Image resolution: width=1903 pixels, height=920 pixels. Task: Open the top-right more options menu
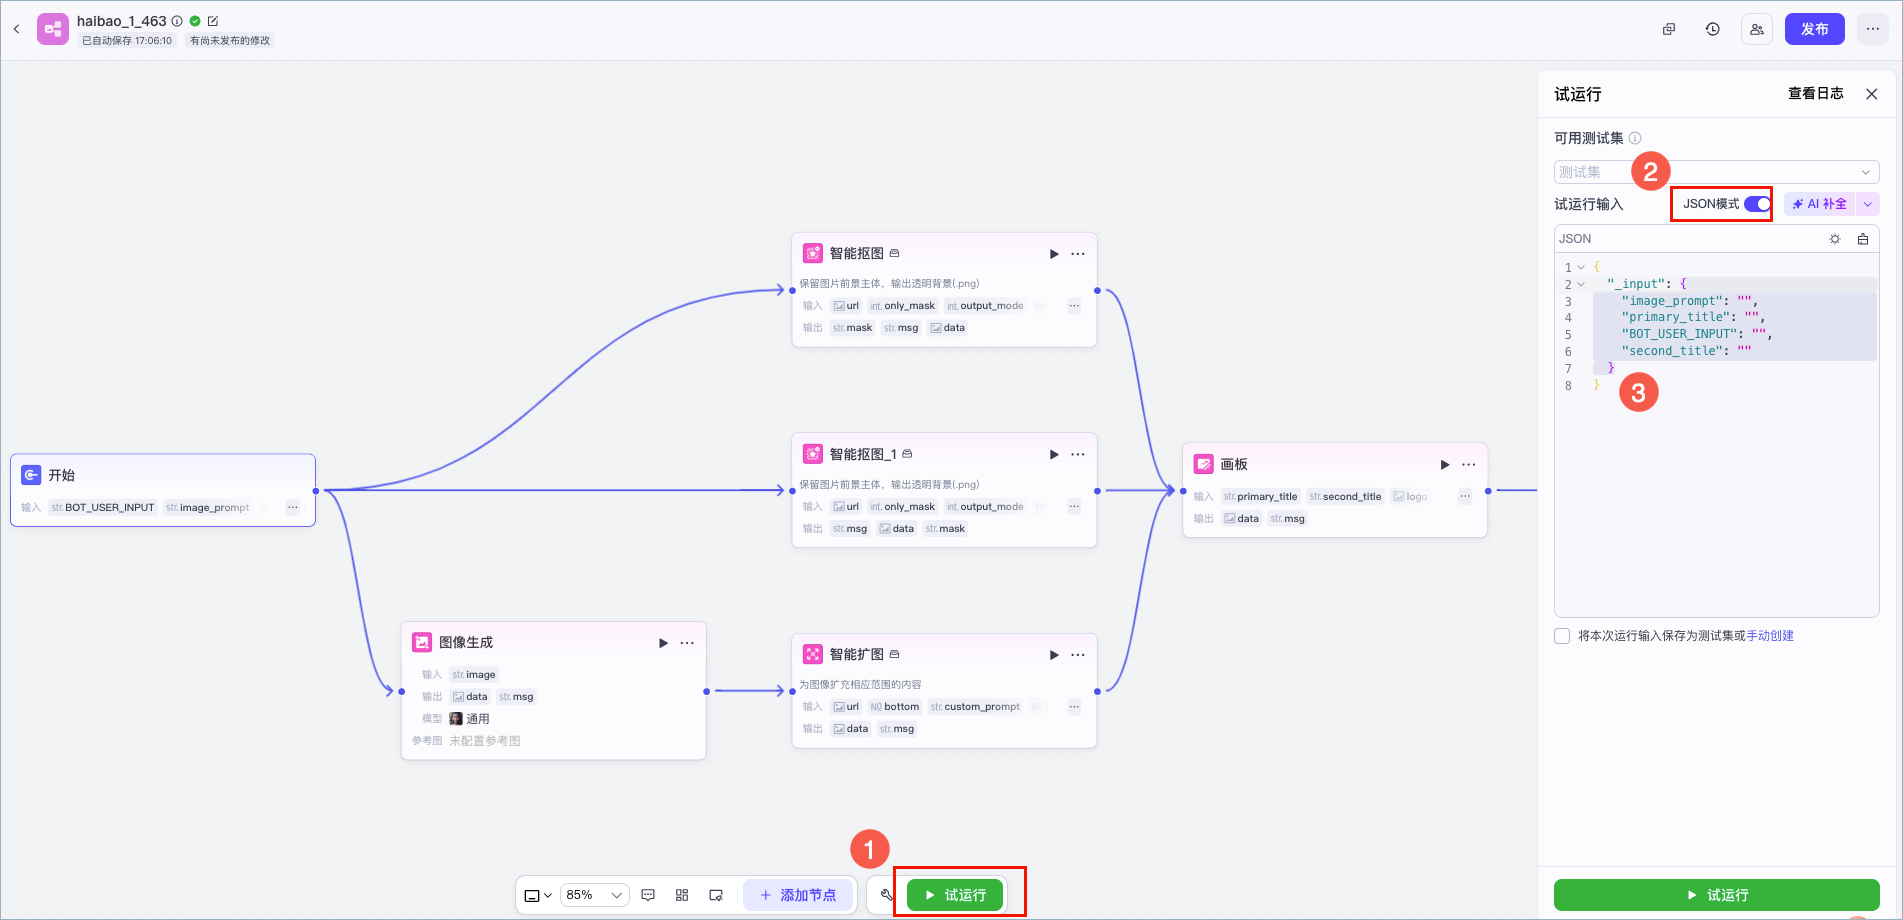(x=1873, y=29)
